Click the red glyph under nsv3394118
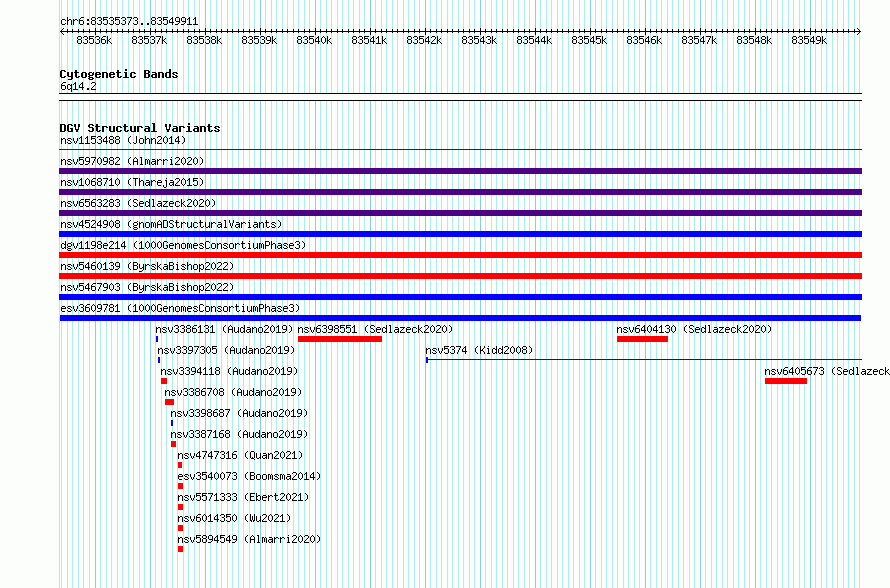The height and width of the screenshot is (588, 890). point(164,381)
